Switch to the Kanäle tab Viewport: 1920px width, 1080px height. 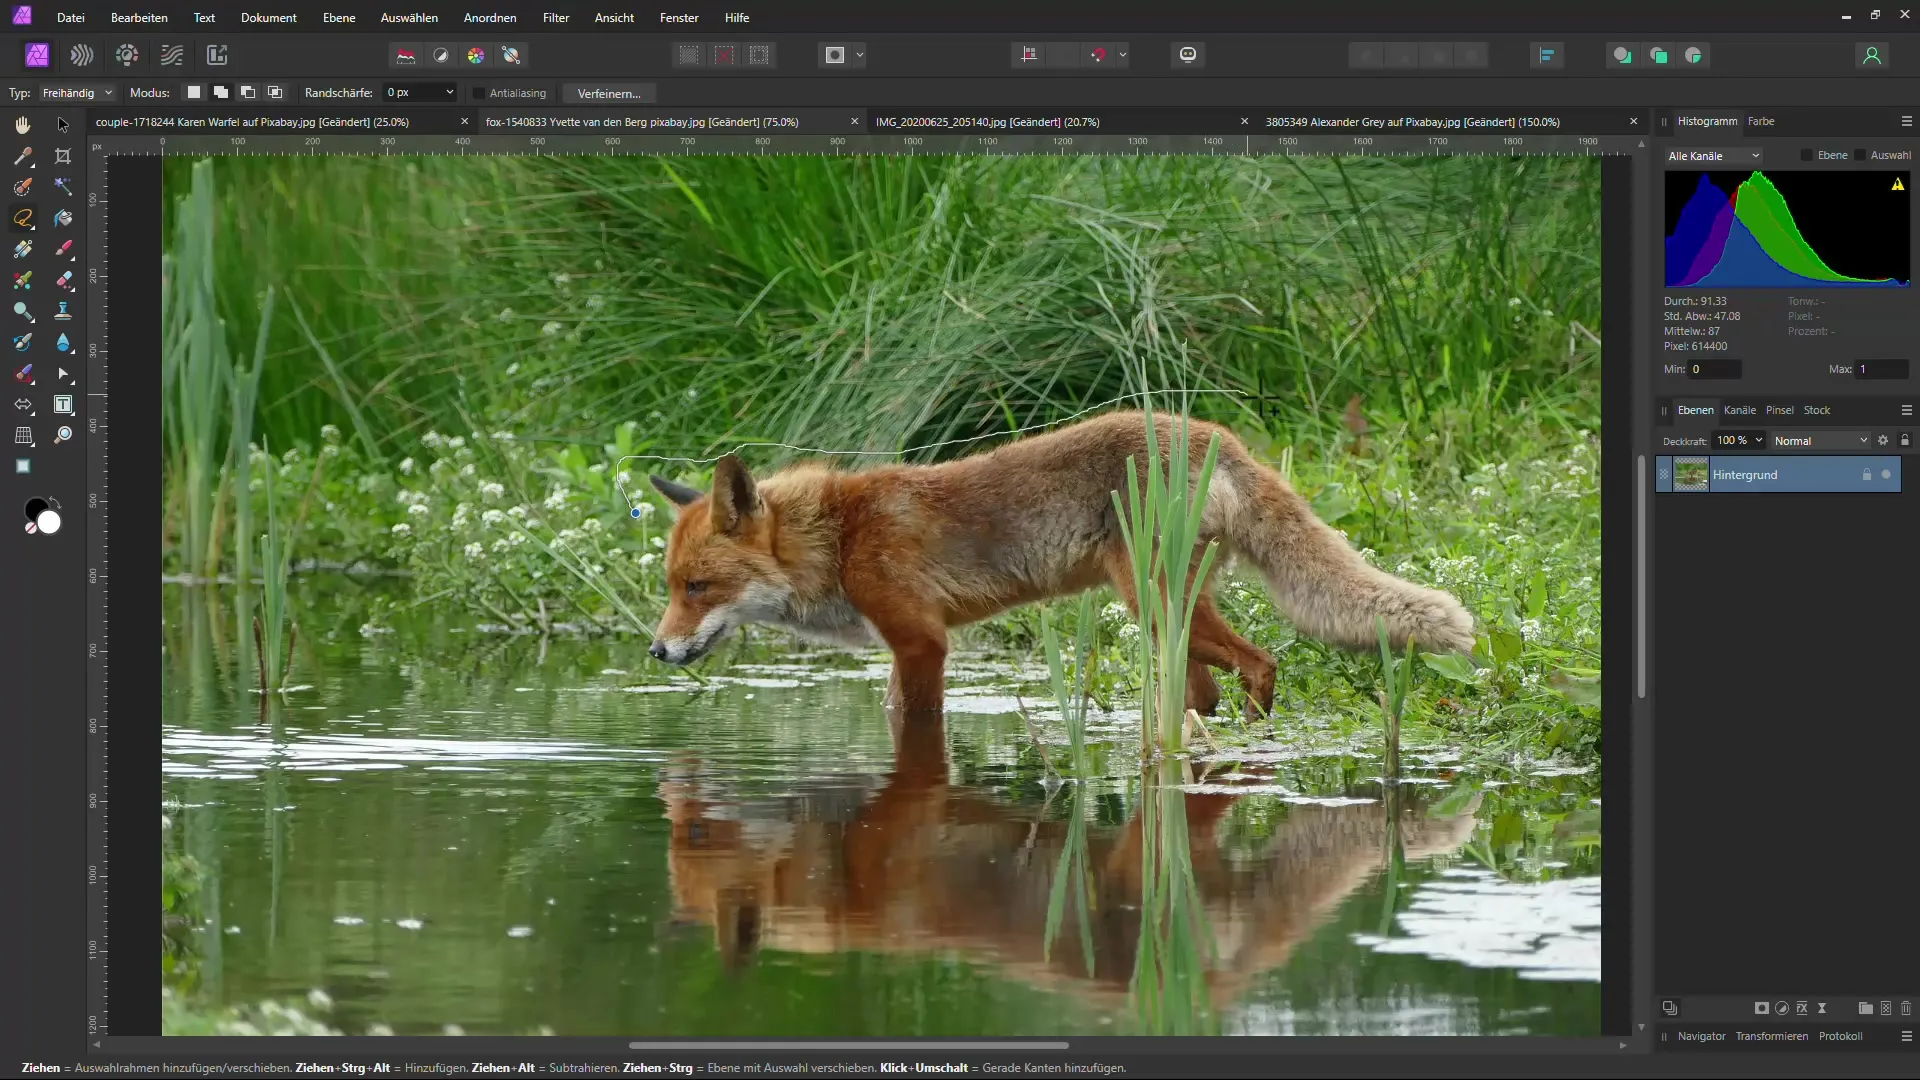tap(1739, 410)
